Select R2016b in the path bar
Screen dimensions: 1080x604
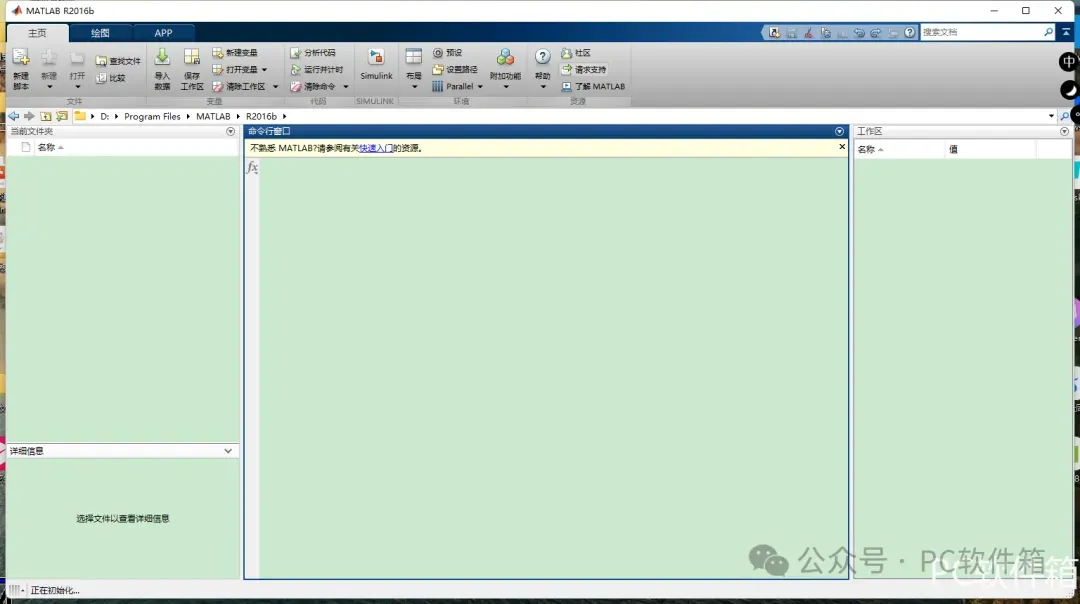coord(261,116)
